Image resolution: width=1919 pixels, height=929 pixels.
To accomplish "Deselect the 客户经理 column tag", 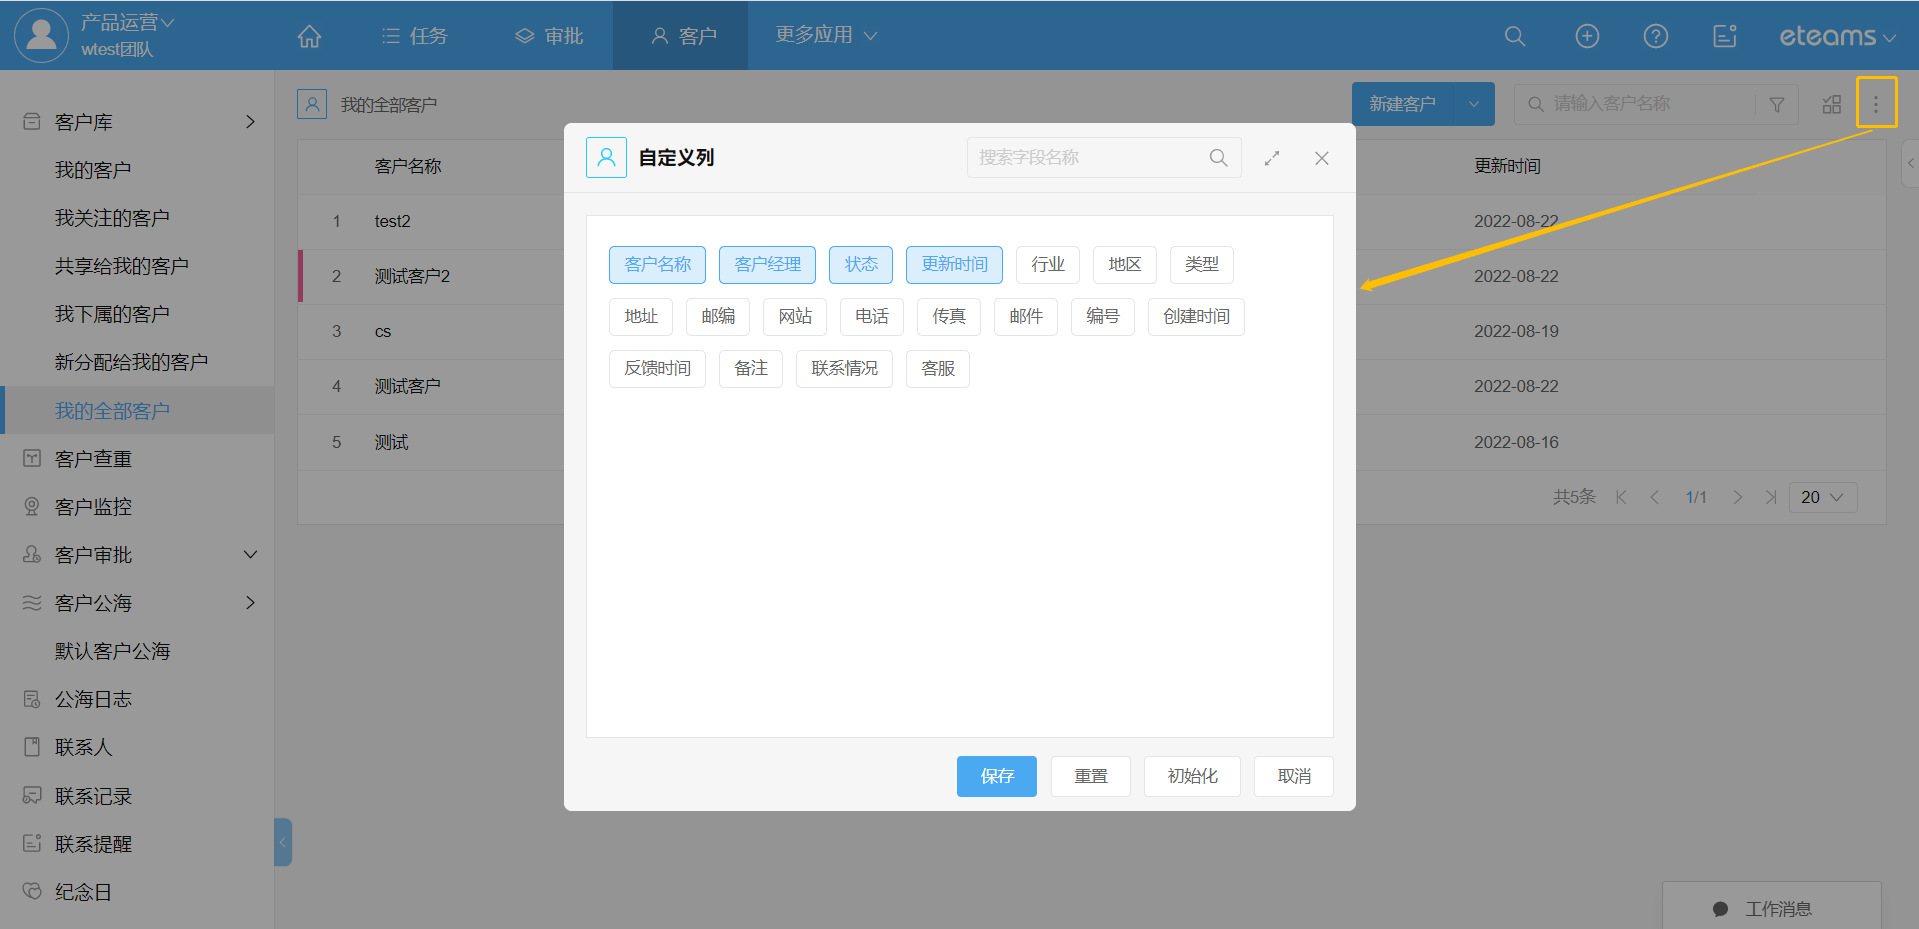I will (767, 264).
